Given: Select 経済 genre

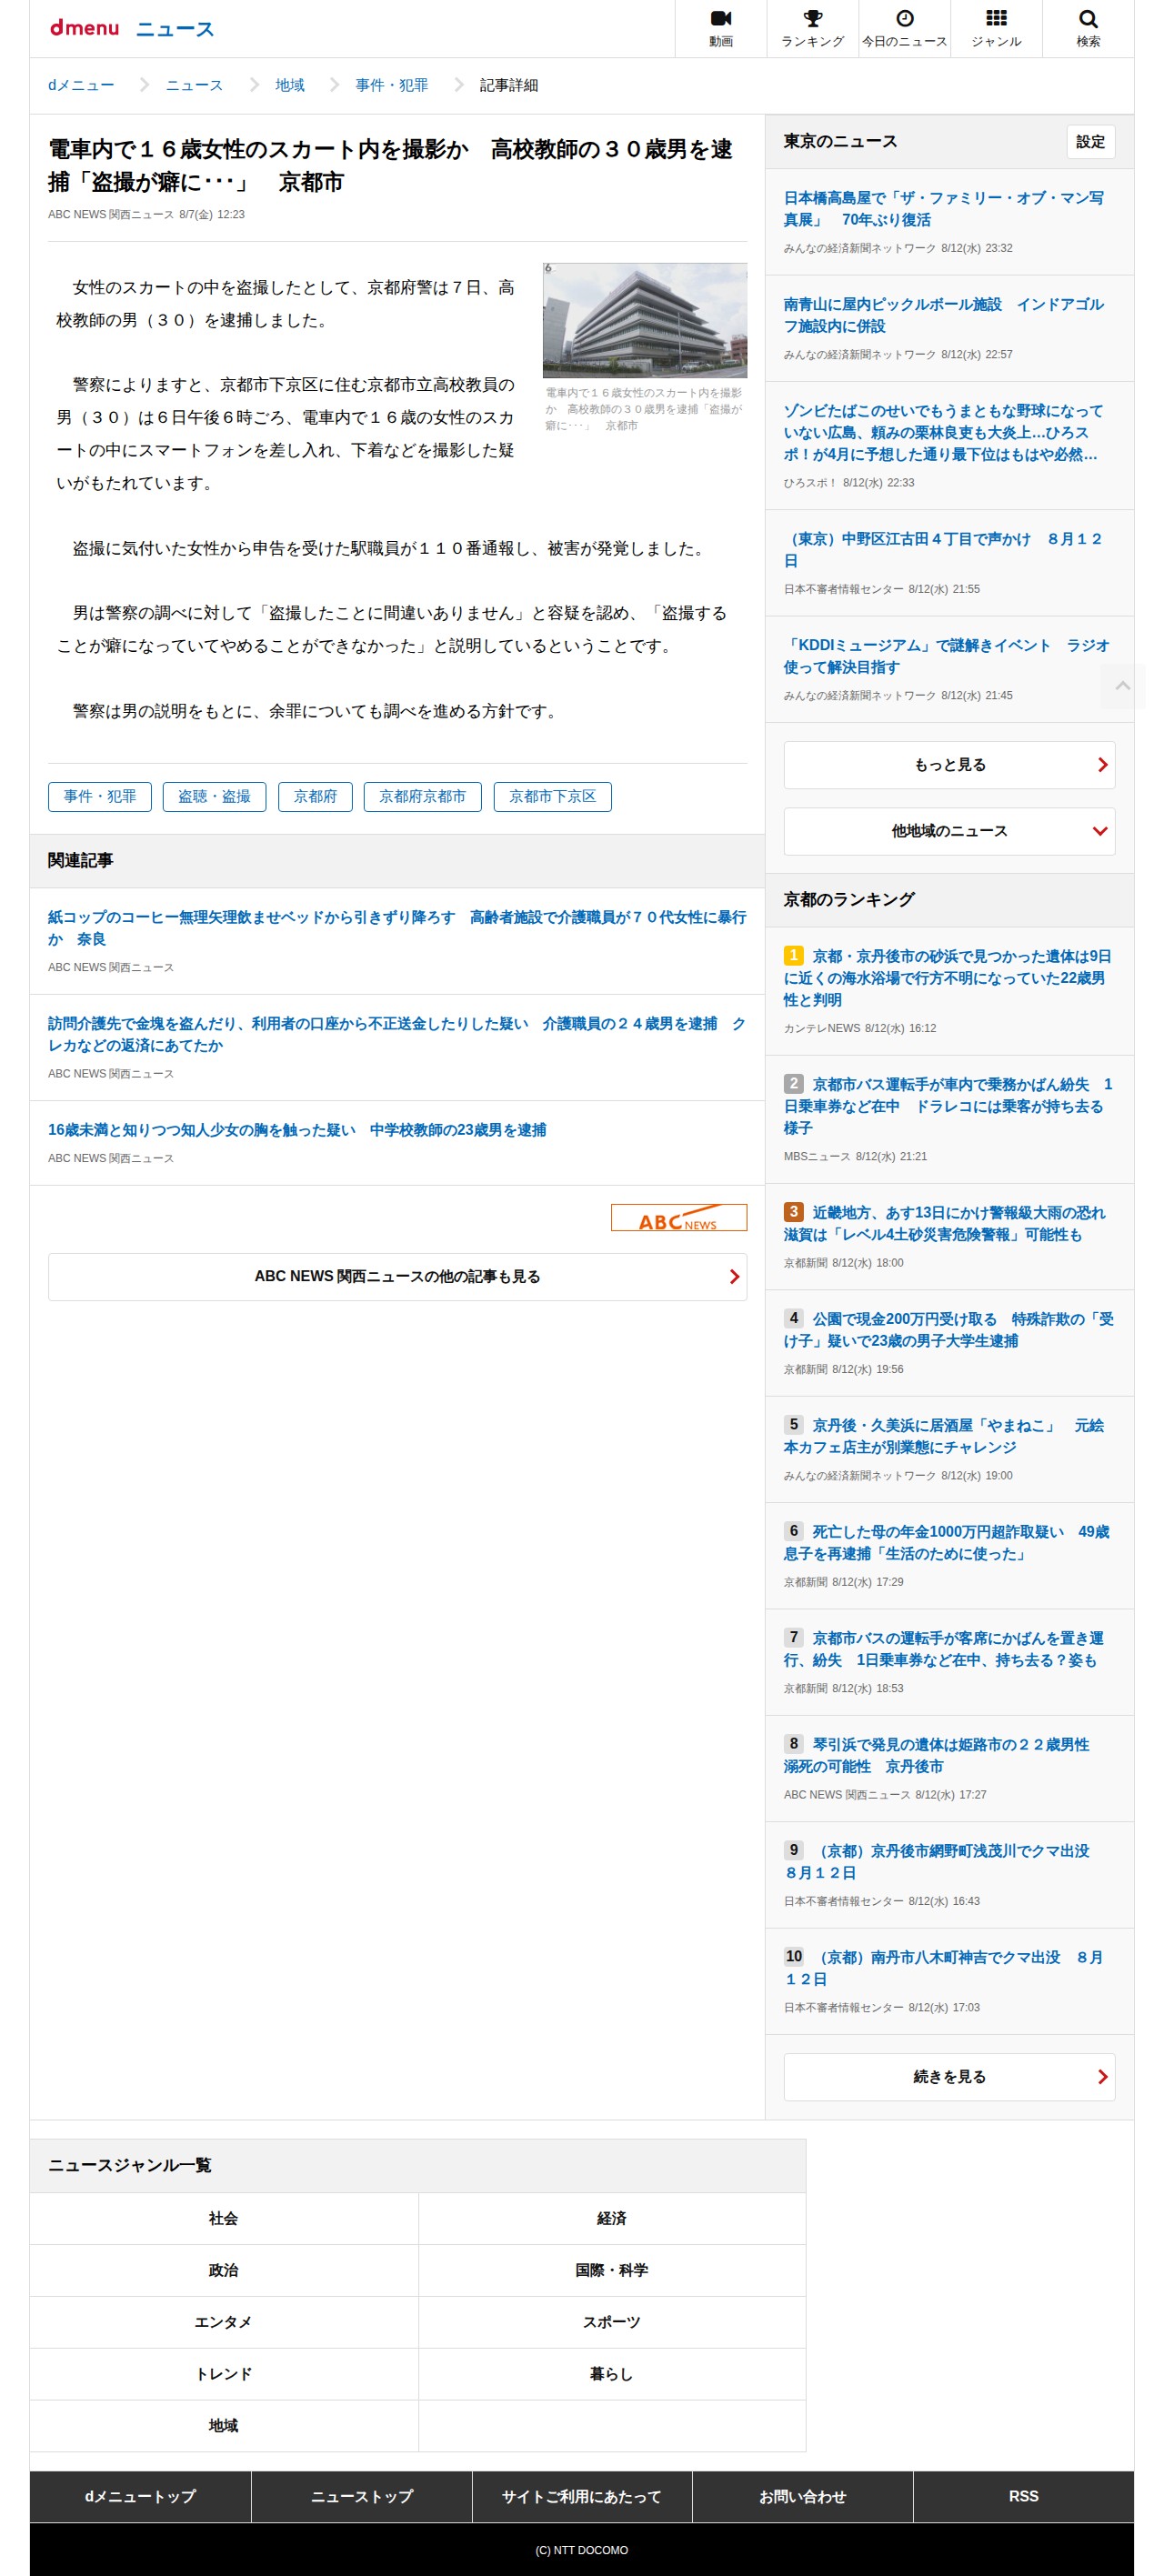Looking at the screenshot, I should [612, 2218].
